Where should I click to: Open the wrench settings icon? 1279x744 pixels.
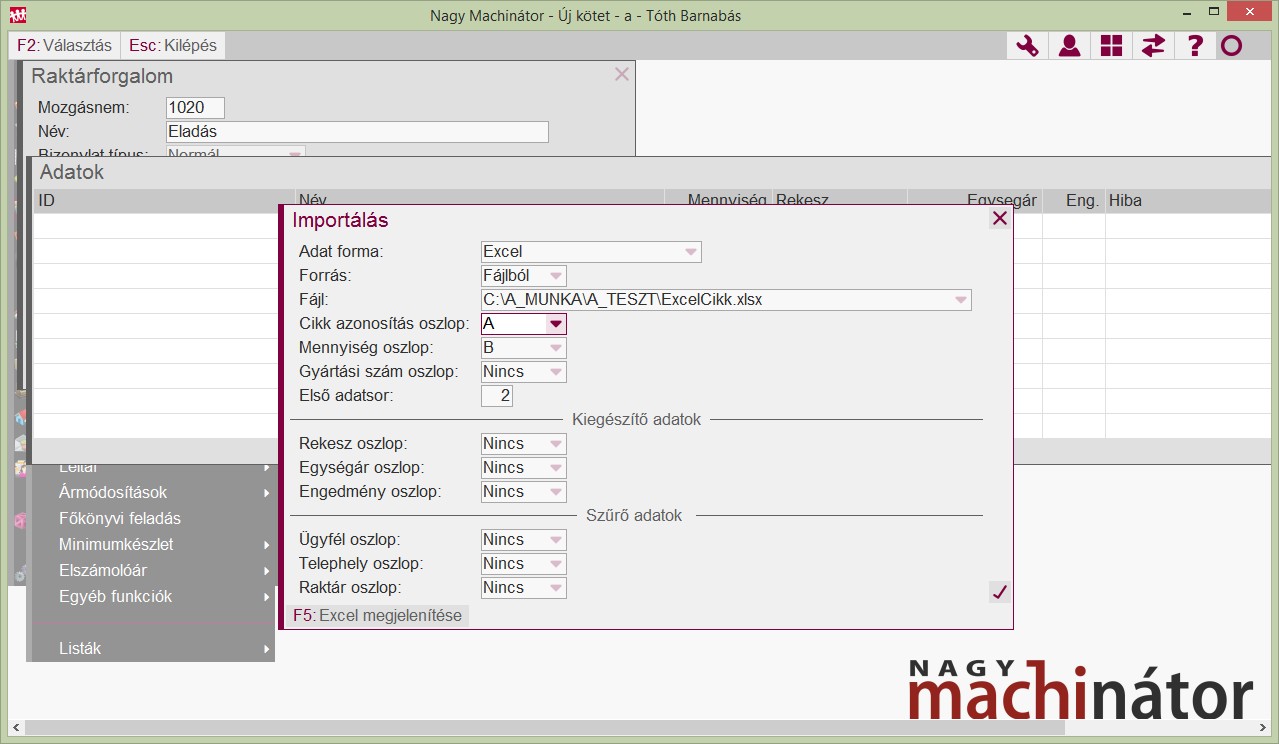pos(1027,46)
